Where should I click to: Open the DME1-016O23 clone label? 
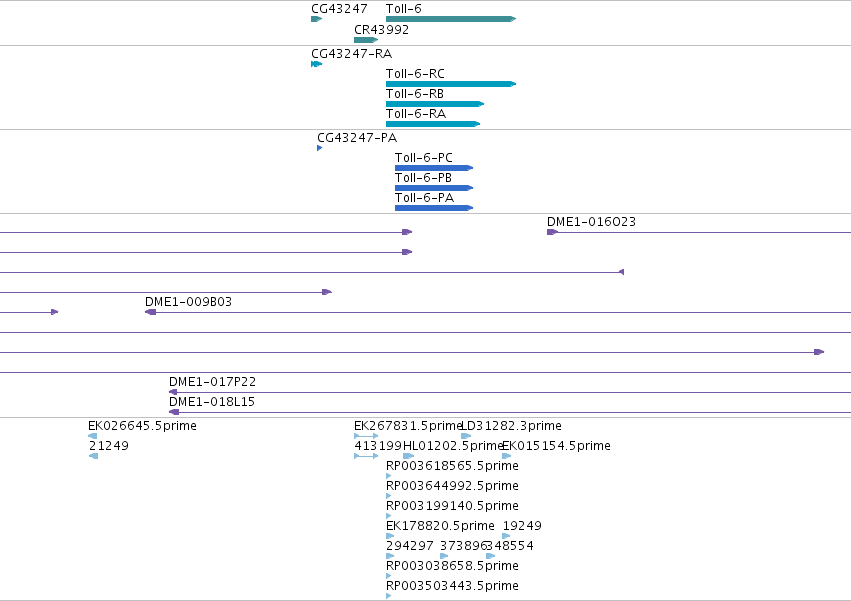tap(591, 222)
